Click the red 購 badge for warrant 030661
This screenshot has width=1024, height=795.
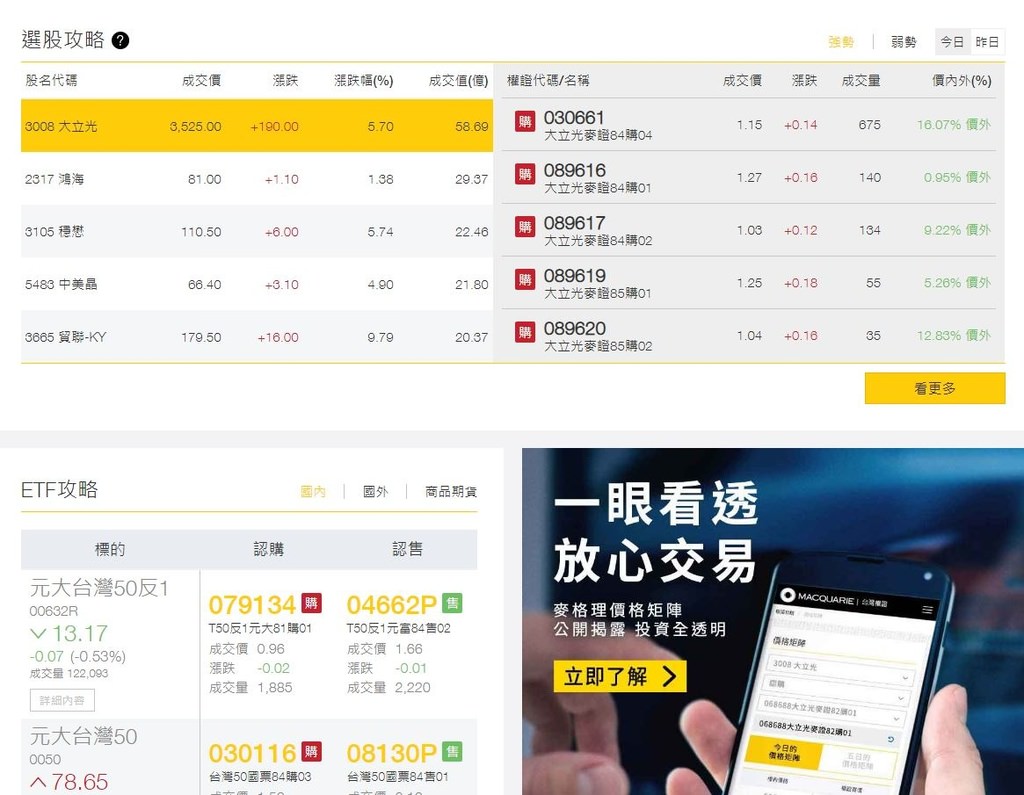click(525, 122)
